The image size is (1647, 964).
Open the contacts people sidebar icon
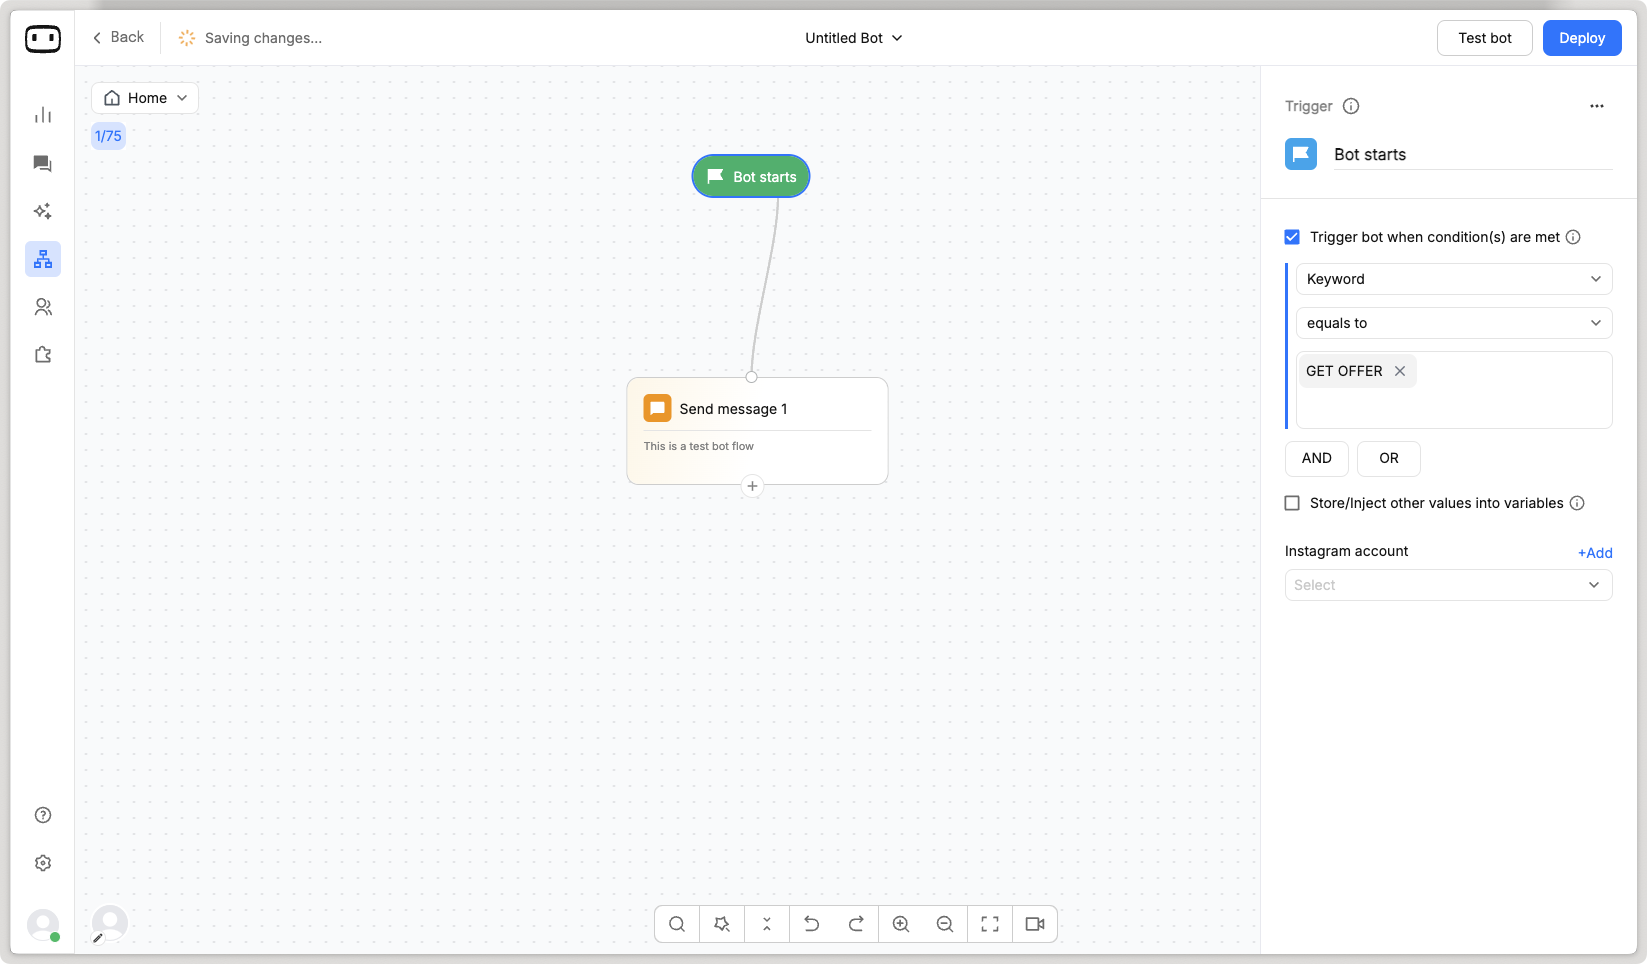[x=43, y=307]
